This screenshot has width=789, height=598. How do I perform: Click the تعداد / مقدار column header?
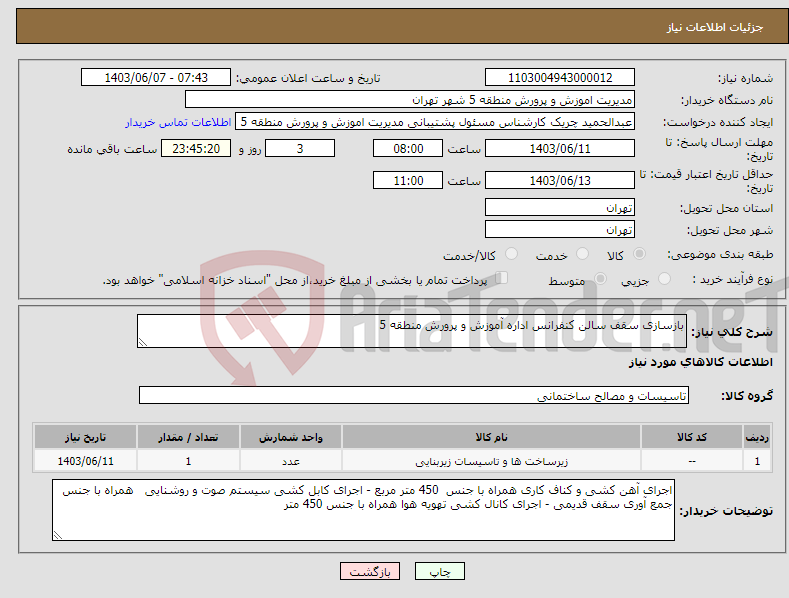tap(188, 437)
